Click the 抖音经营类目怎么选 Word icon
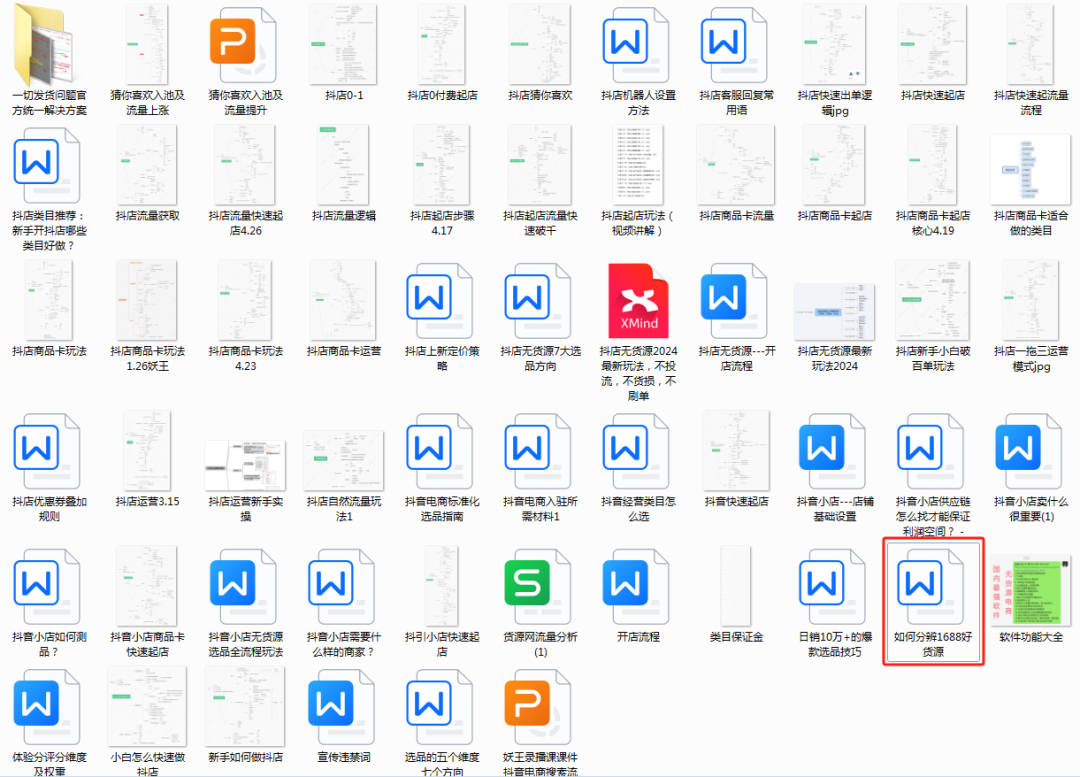The image size is (1080, 777). 636,451
